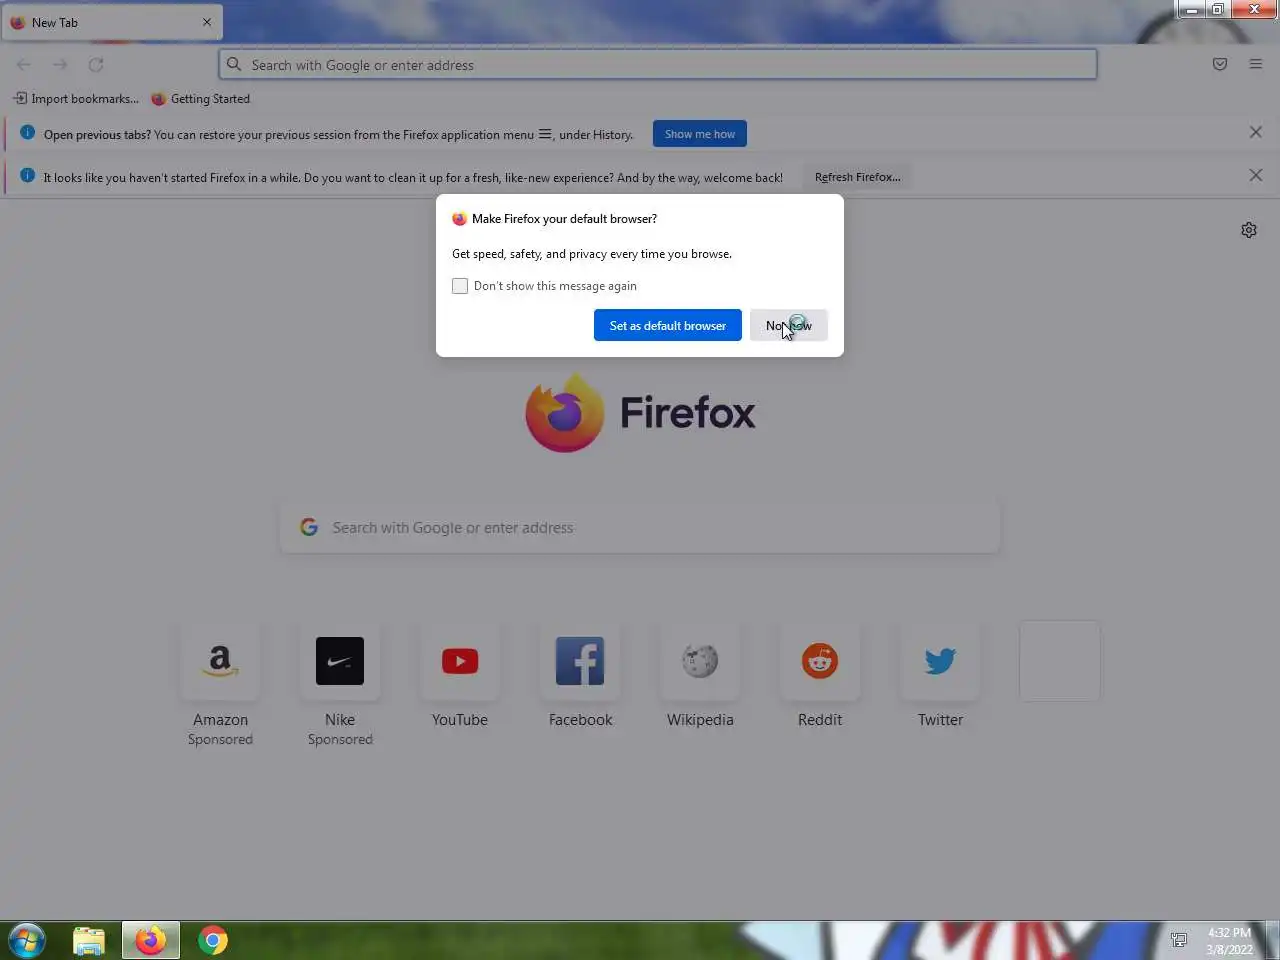
Task: Click the info icon on refresh notice
Action: tap(27, 176)
